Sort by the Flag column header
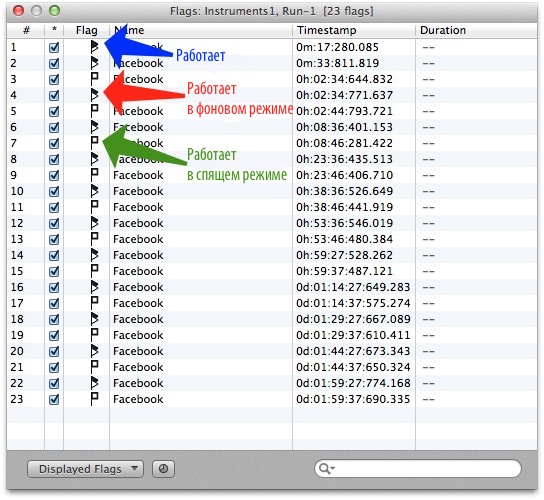Viewport: 544px width, 500px height. pyautogui.click(x=86, y=30)
